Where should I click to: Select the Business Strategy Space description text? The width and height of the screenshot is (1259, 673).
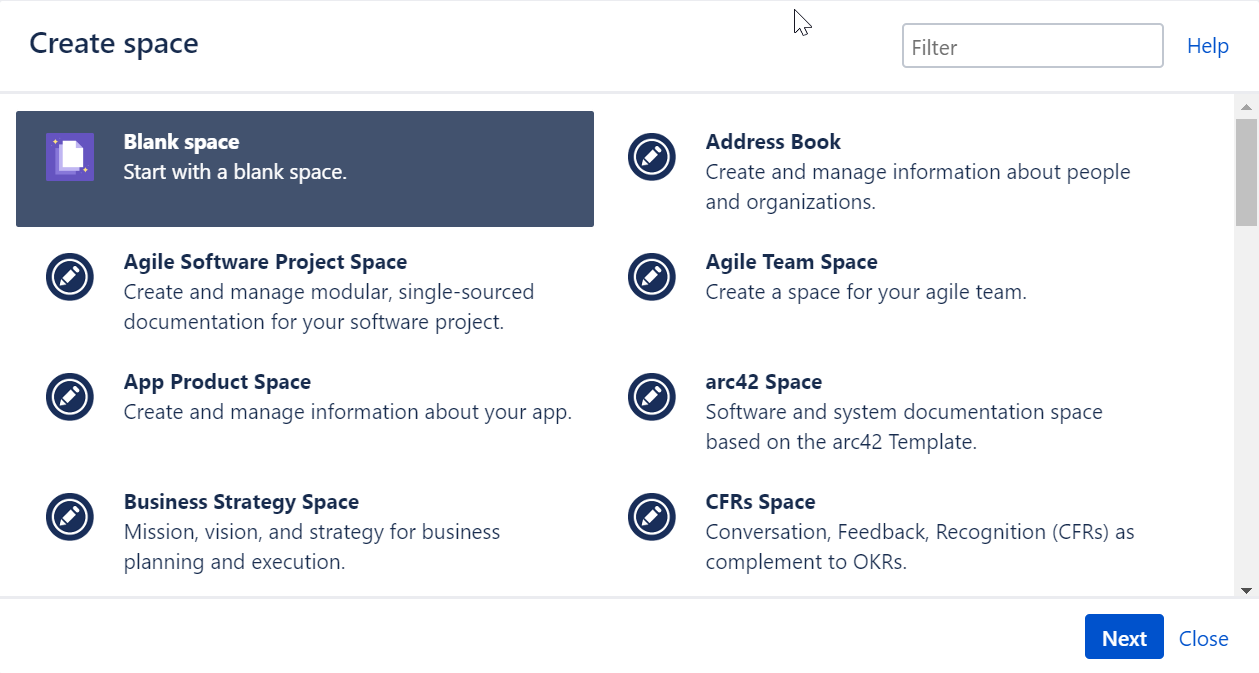click(312, 547)
